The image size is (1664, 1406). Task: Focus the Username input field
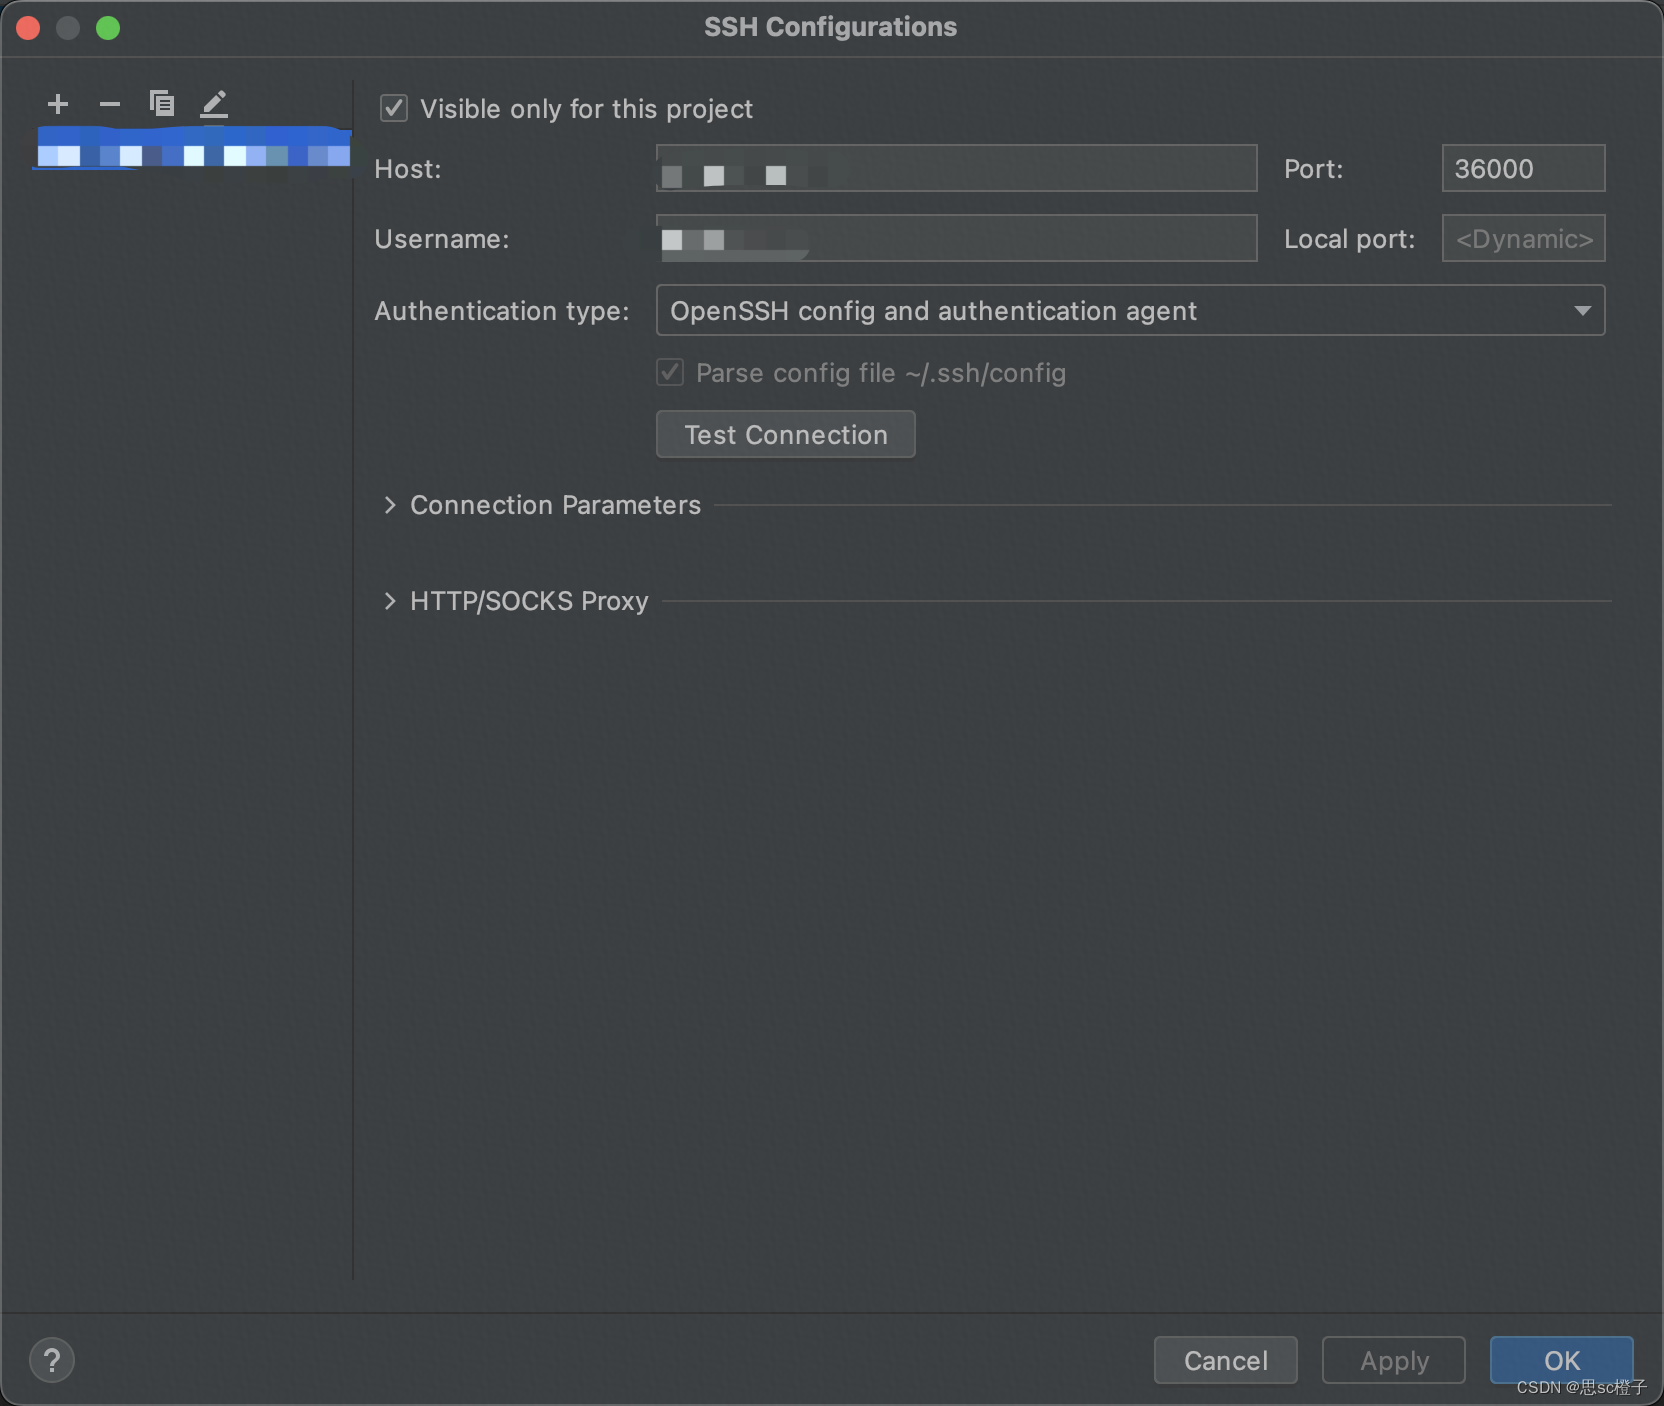pos(956,238)
